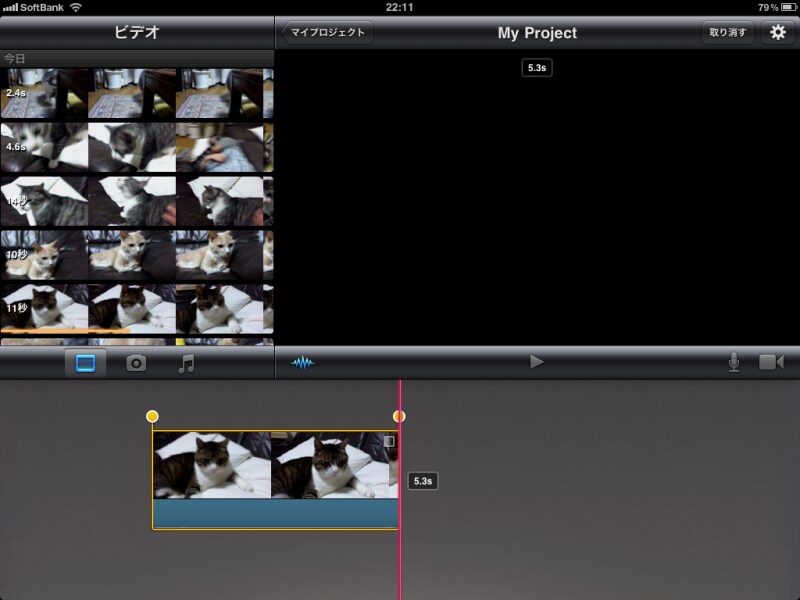Pick the 11秒 clip in the video library

point(136,307)
